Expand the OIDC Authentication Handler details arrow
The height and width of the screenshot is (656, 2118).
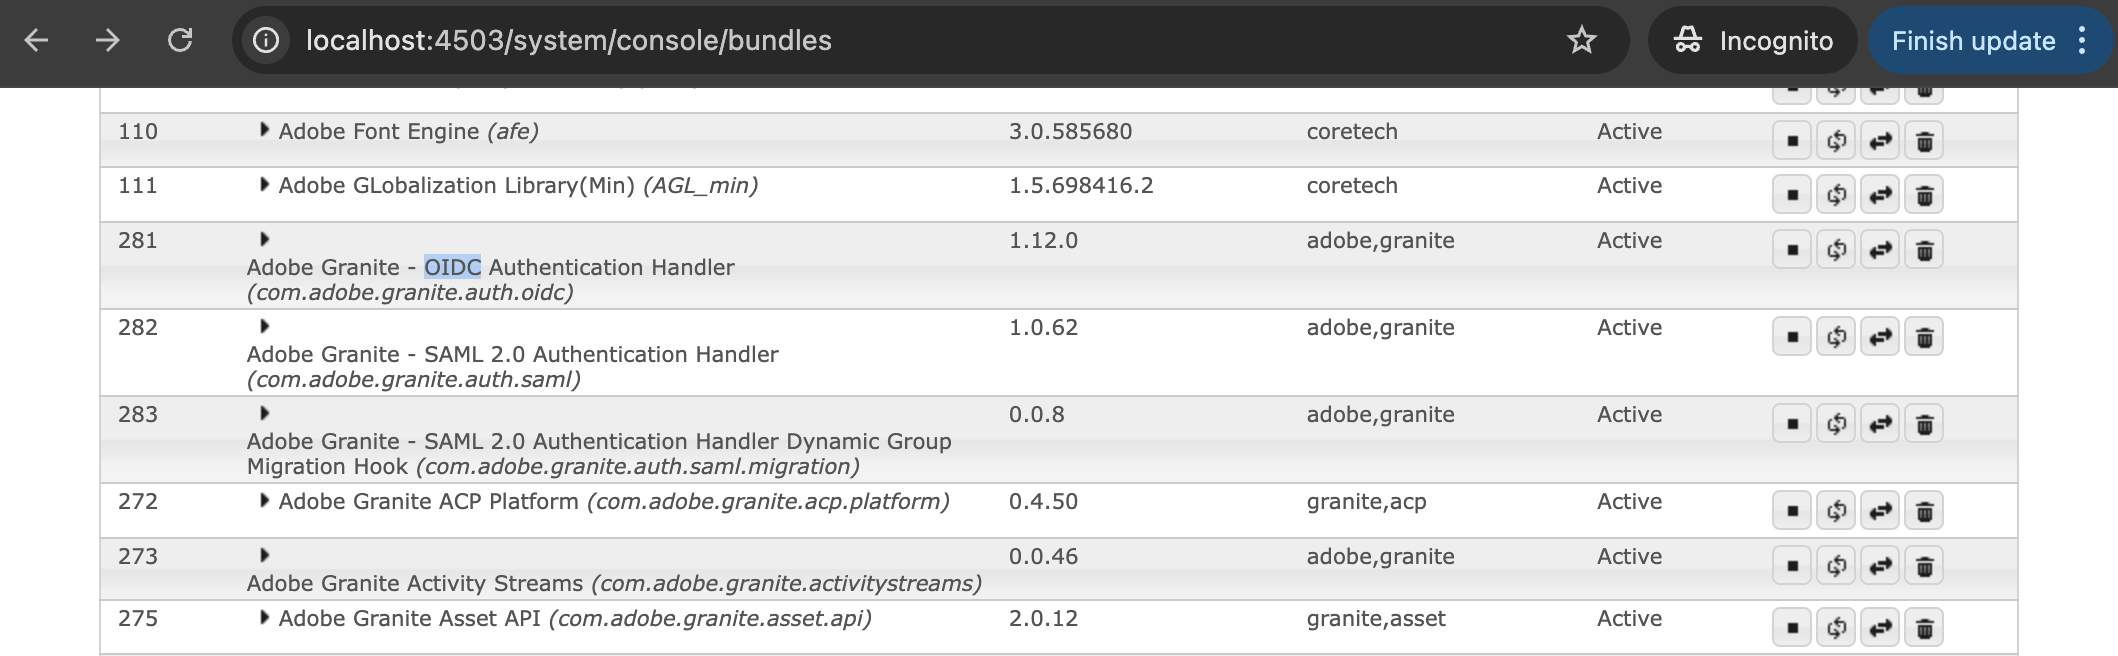(x=264, y=239)
